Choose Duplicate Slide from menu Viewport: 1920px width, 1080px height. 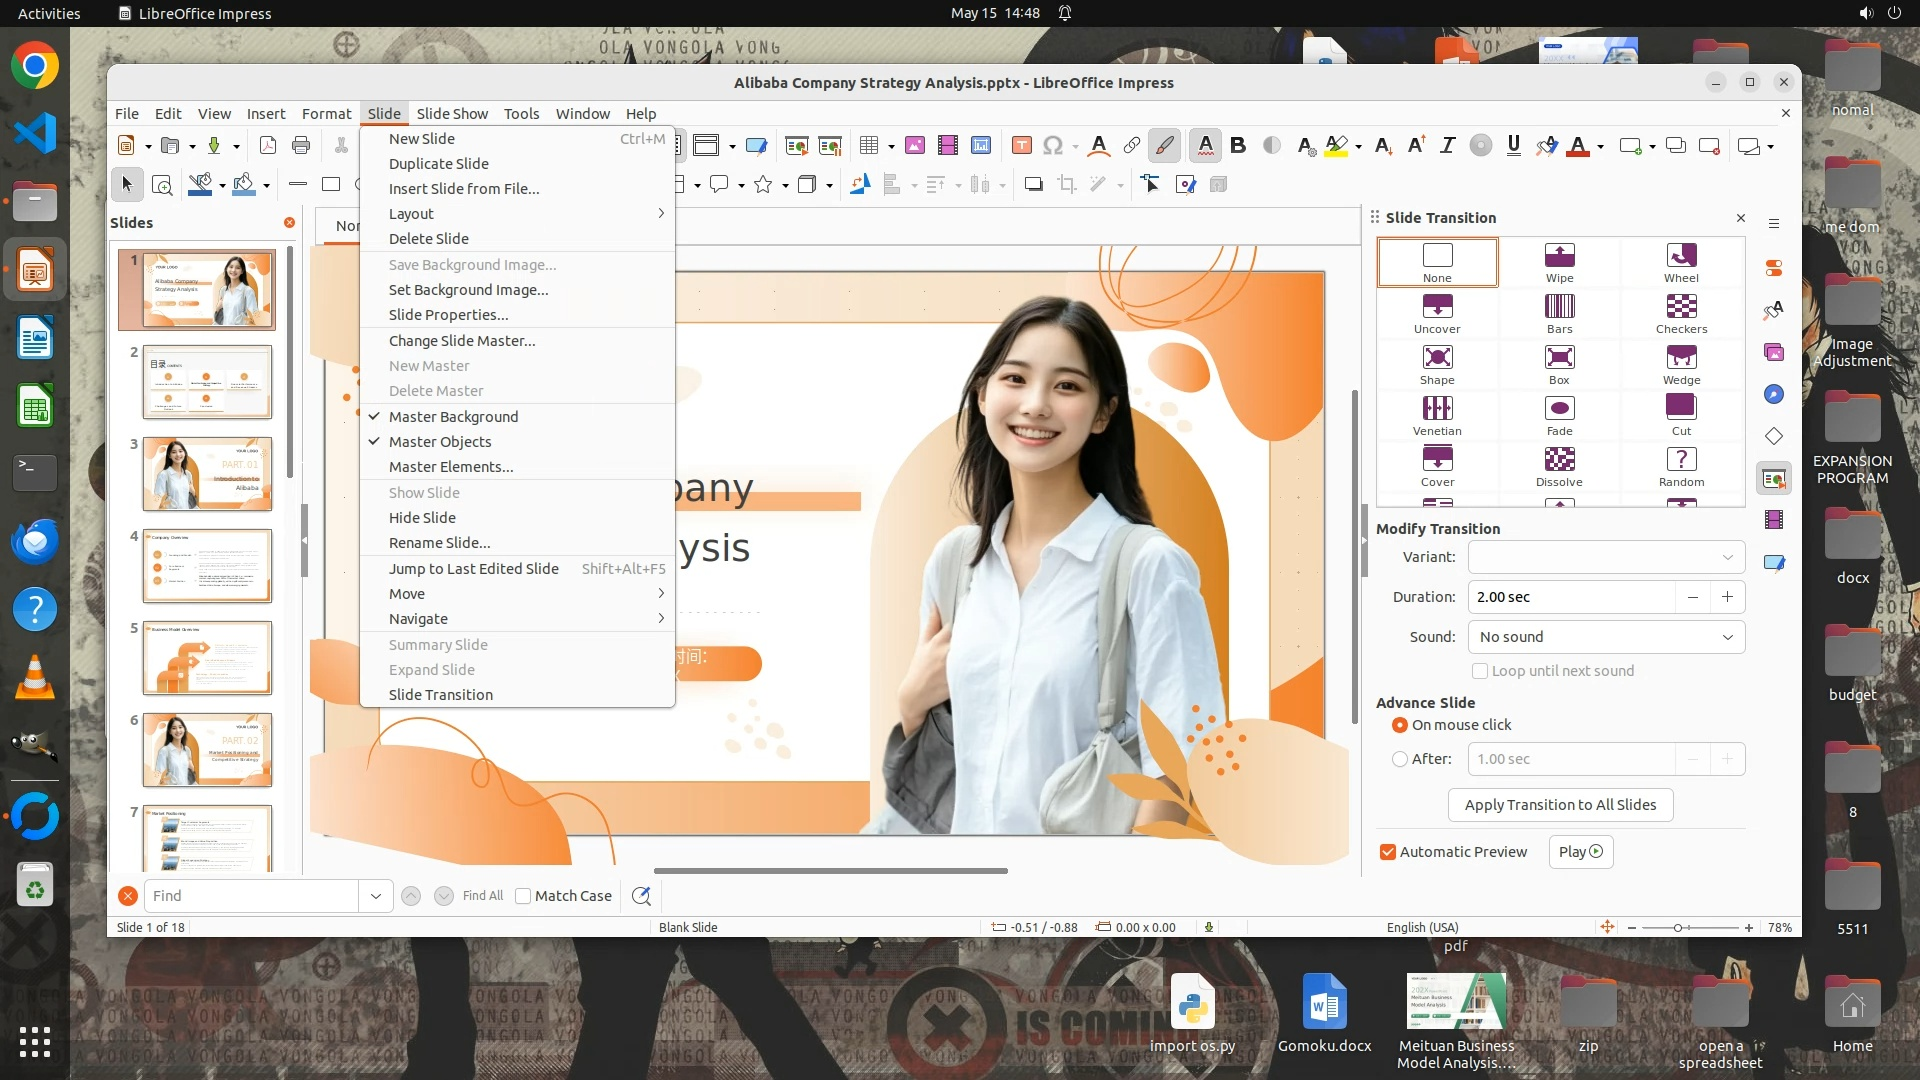439,164
